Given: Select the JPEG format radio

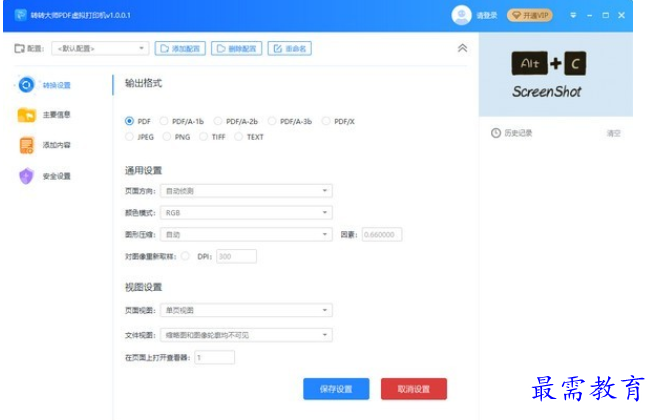Looking at the screenshot, I should [x=129, y=137].
